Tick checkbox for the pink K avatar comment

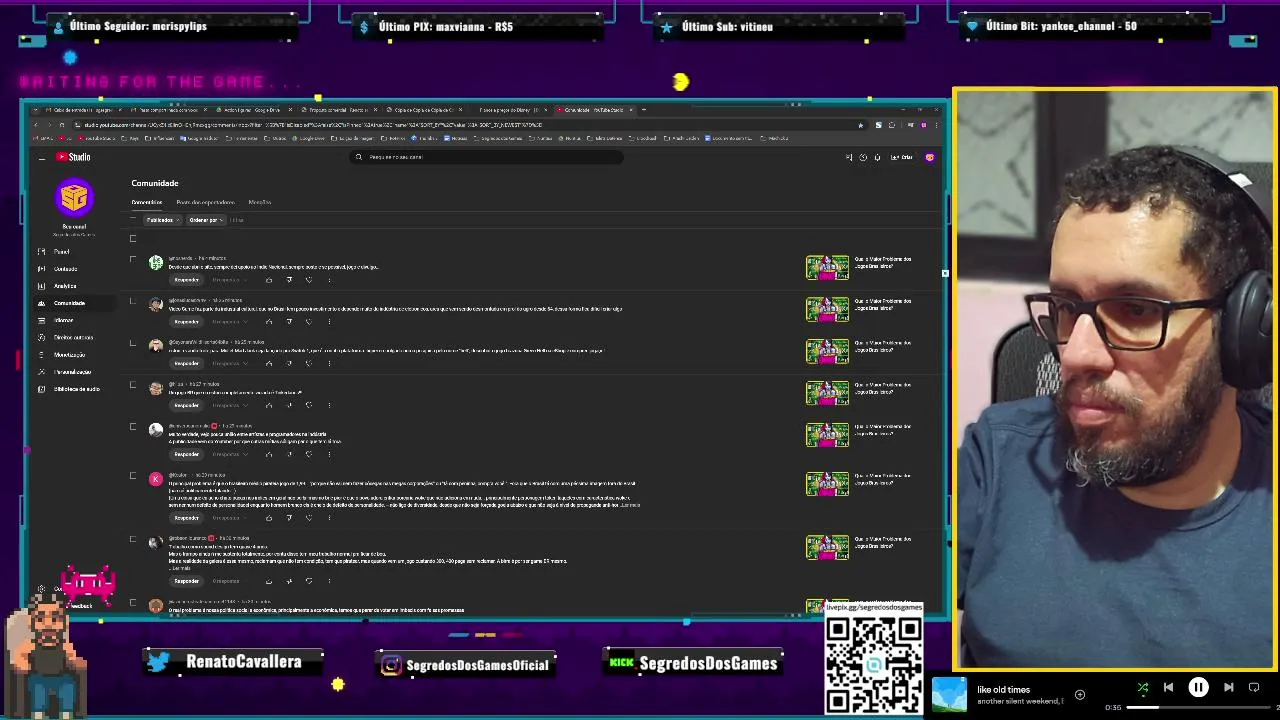[x=133, y=476]
